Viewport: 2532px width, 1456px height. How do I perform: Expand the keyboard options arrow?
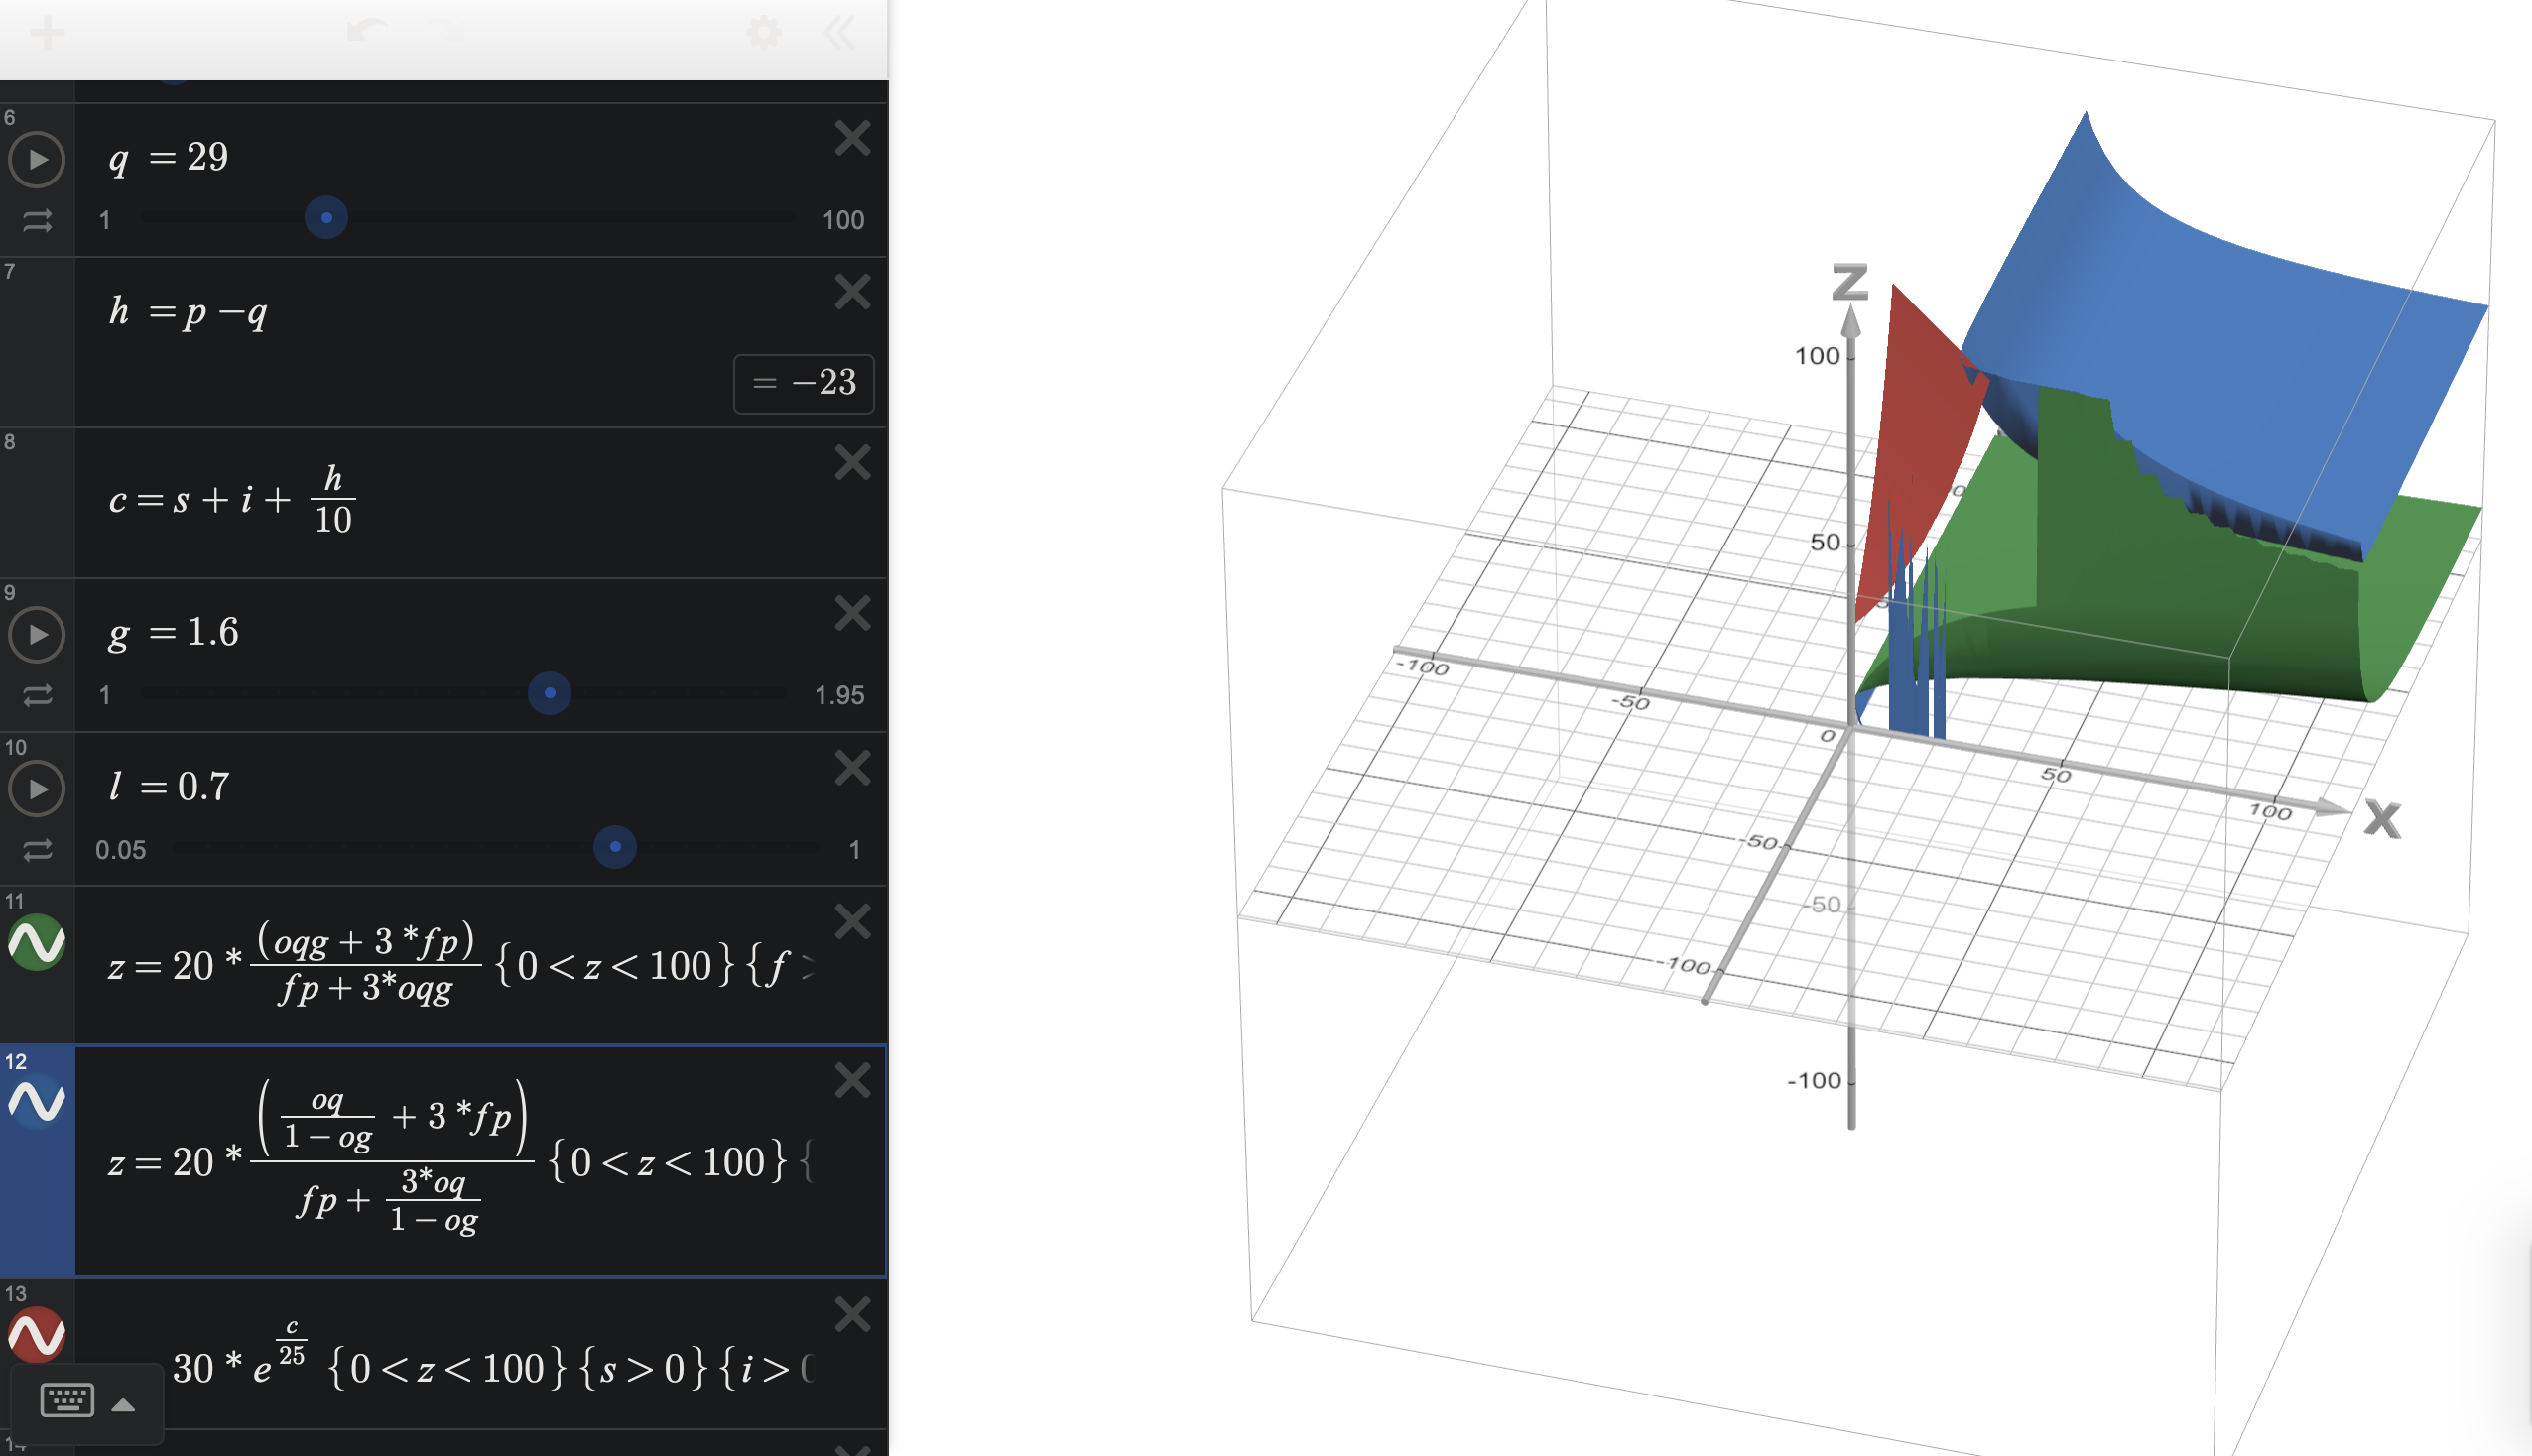[x=123, y=1405]
